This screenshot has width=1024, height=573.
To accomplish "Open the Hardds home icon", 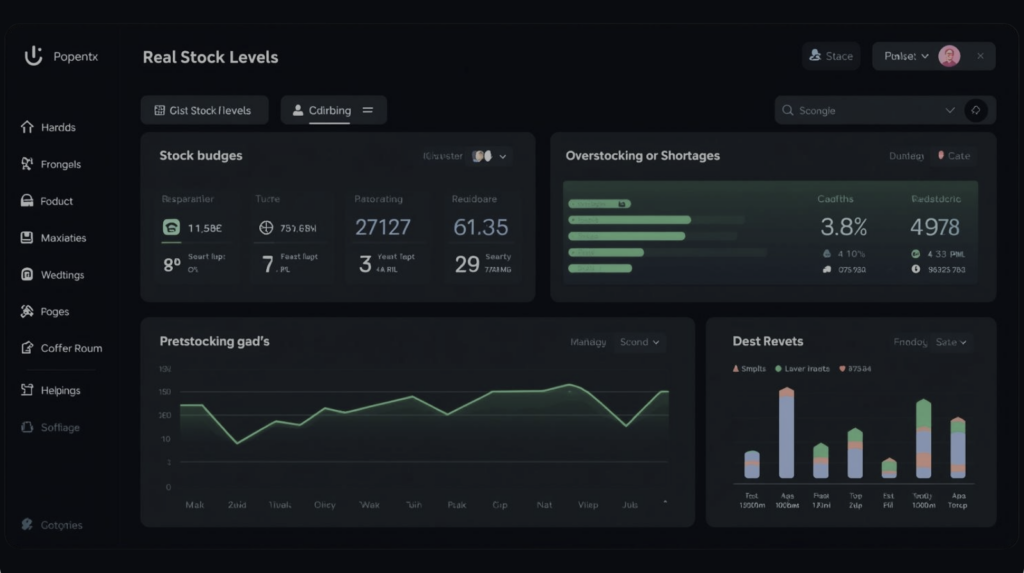I will coord(27,127).
